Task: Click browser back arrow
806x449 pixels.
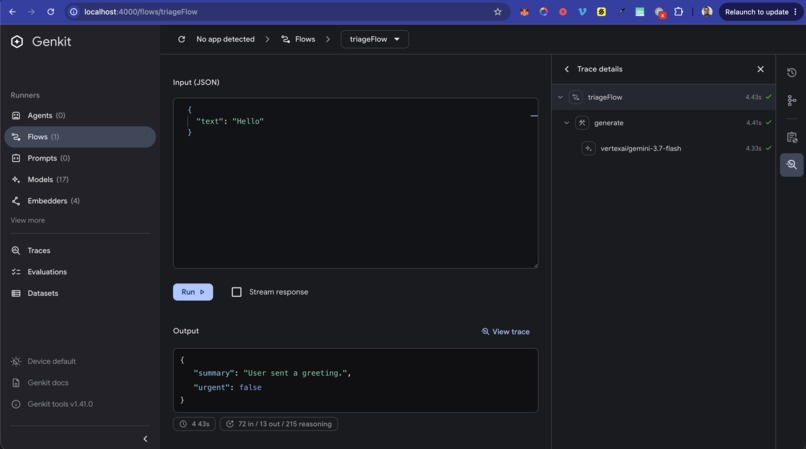Action: coord(12,12)
